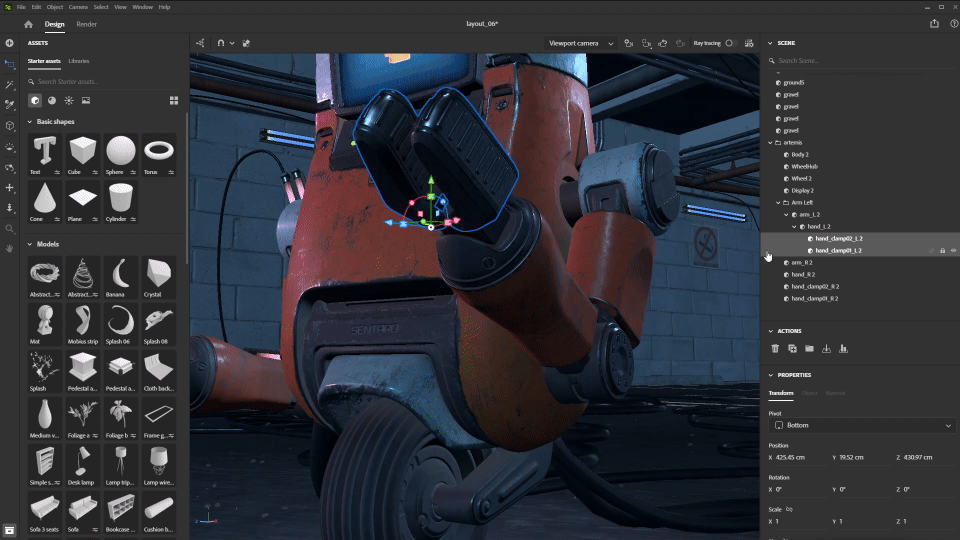The height and width of the screenshot is (540, 960).
Task: Click the Search Starter assets field
Action: click(104, 81)
